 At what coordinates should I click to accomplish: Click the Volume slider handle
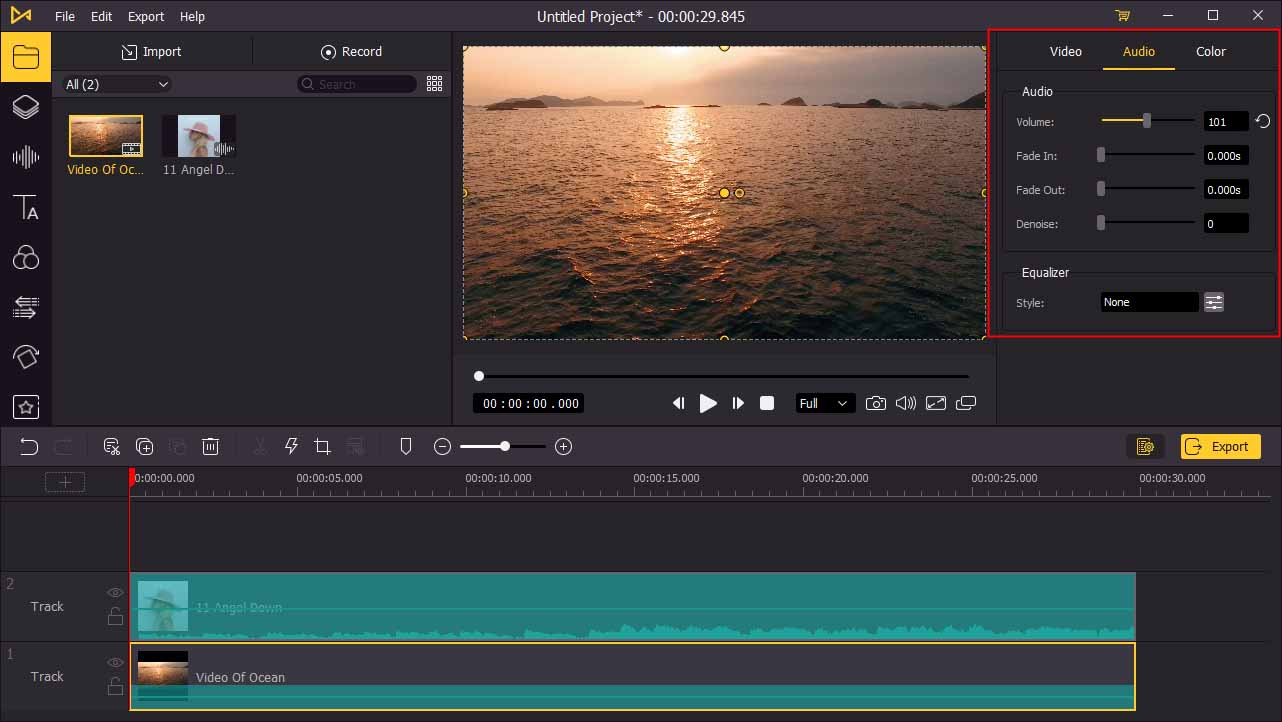pyautogui.click(x=1147, y=122)
